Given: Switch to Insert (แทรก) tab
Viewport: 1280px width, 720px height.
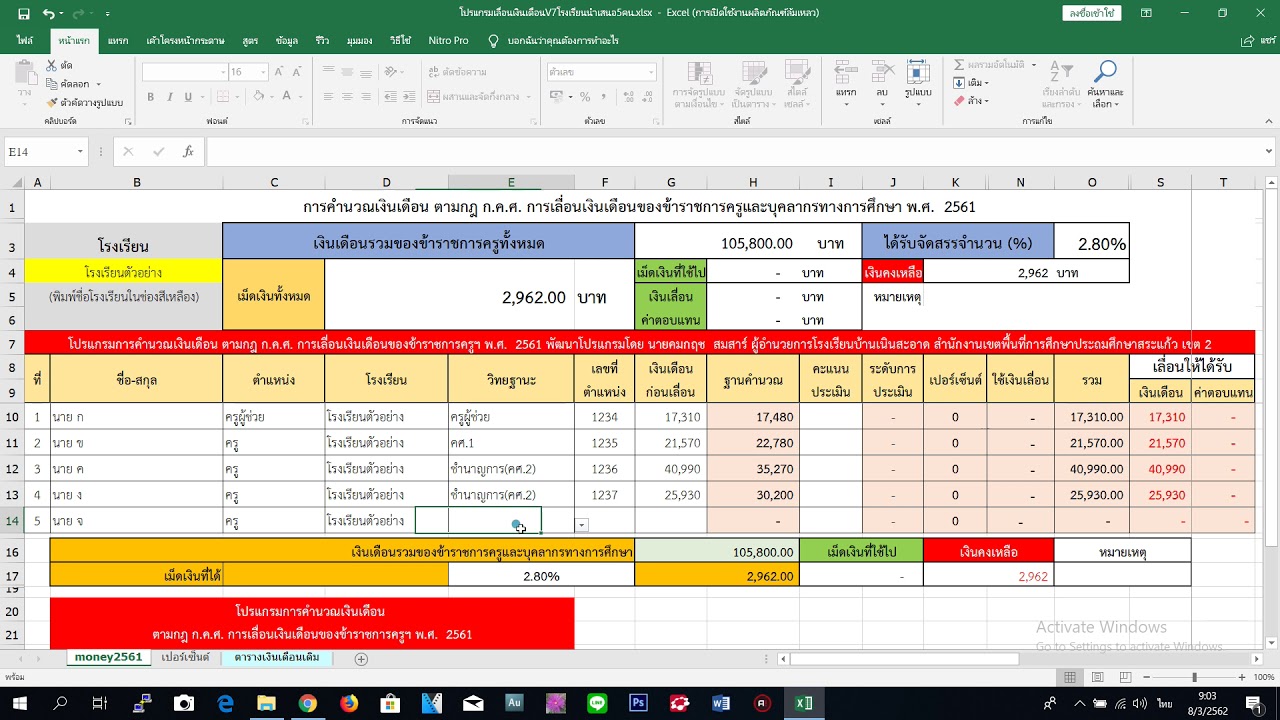Looking at the screenshot, I should tap(118, 41).
